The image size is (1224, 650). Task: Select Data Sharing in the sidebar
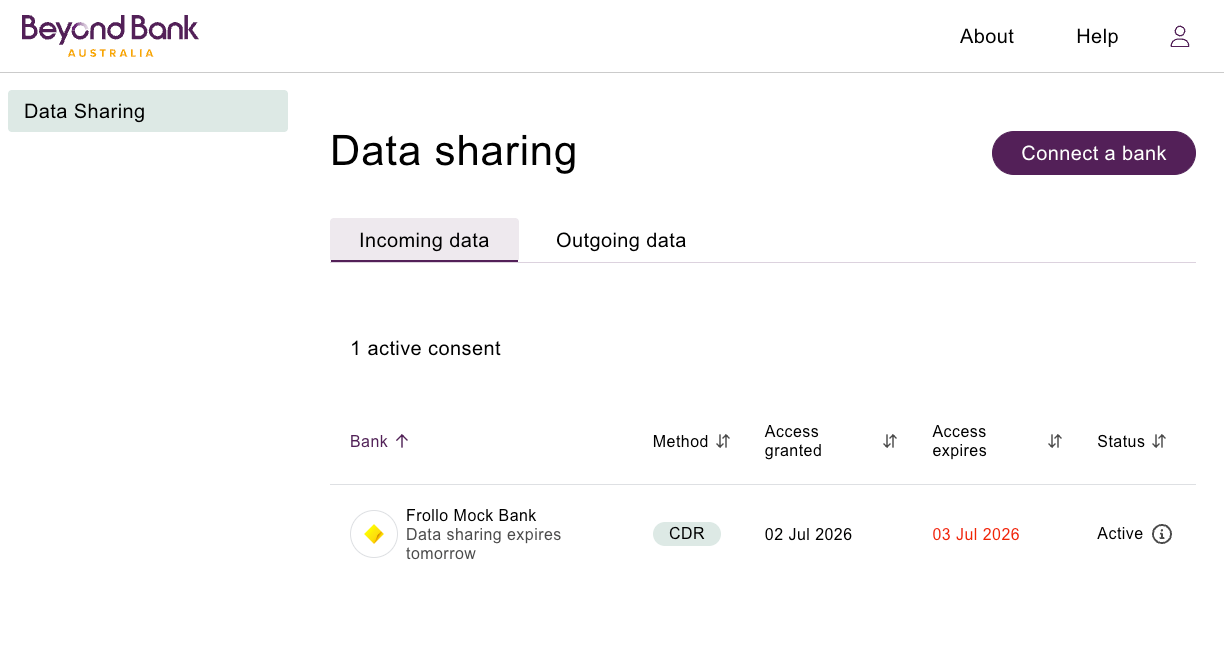[148, 111]
